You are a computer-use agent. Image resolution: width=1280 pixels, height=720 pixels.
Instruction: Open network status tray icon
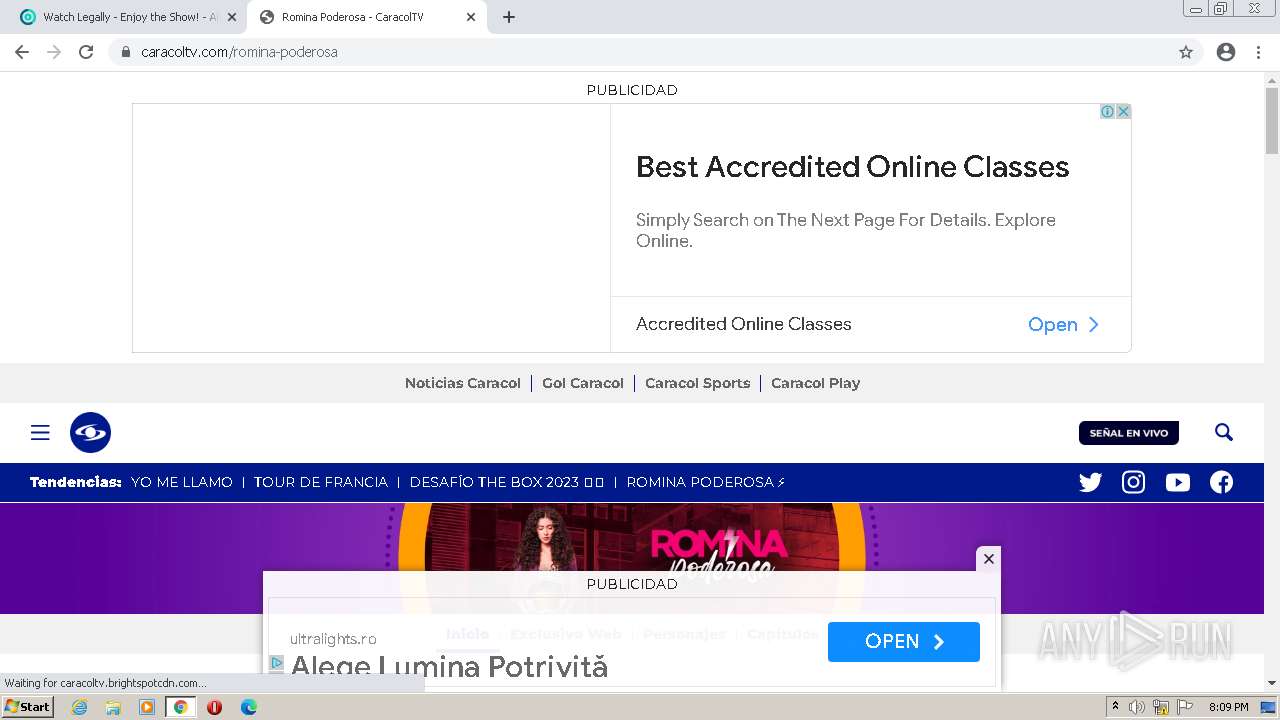pos(1161,707)
